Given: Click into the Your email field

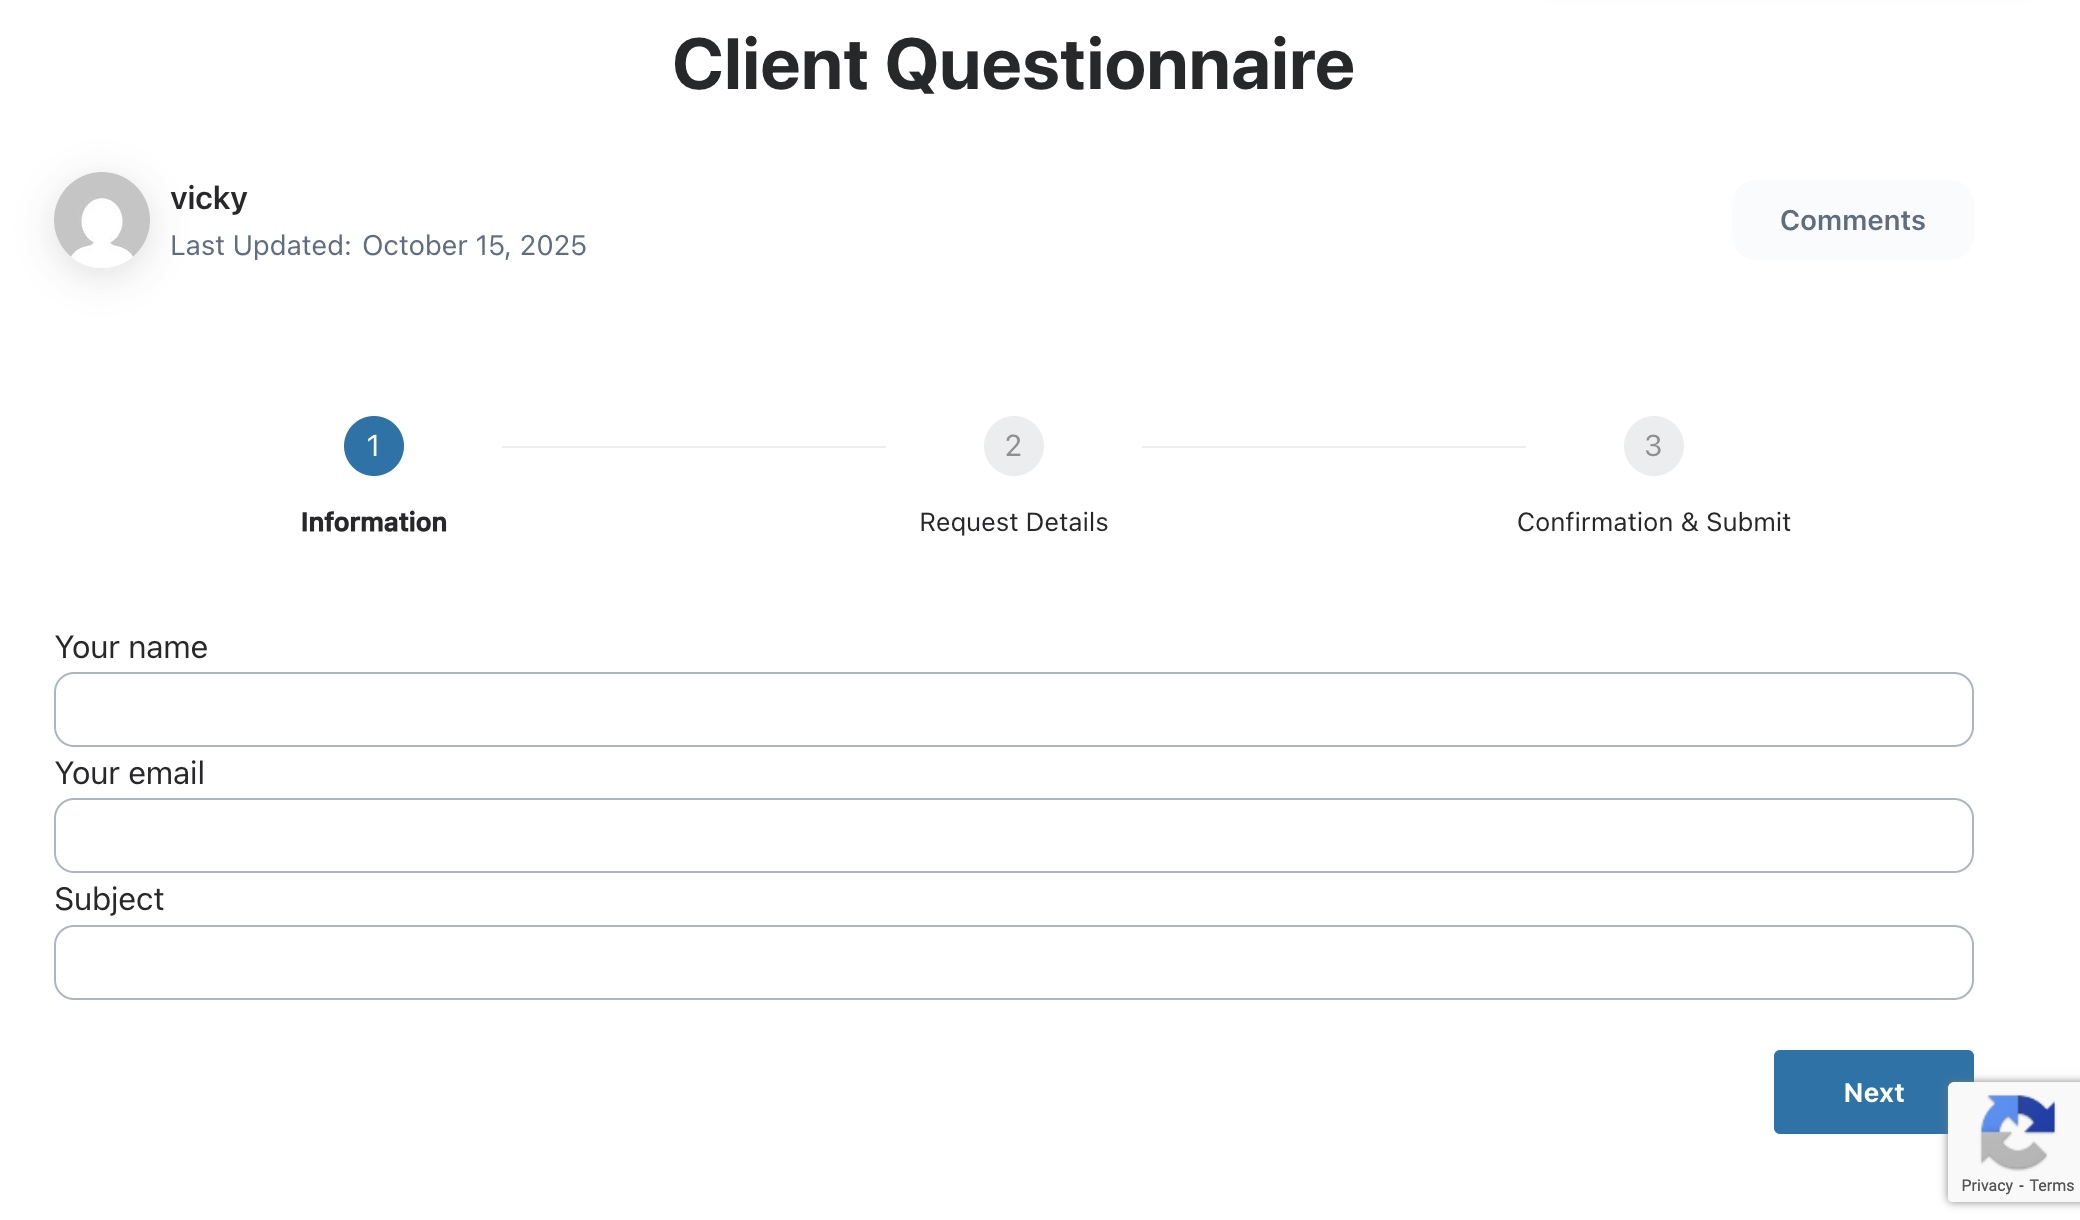Looking at the screenshot, I should click(x=1013, y=835).
